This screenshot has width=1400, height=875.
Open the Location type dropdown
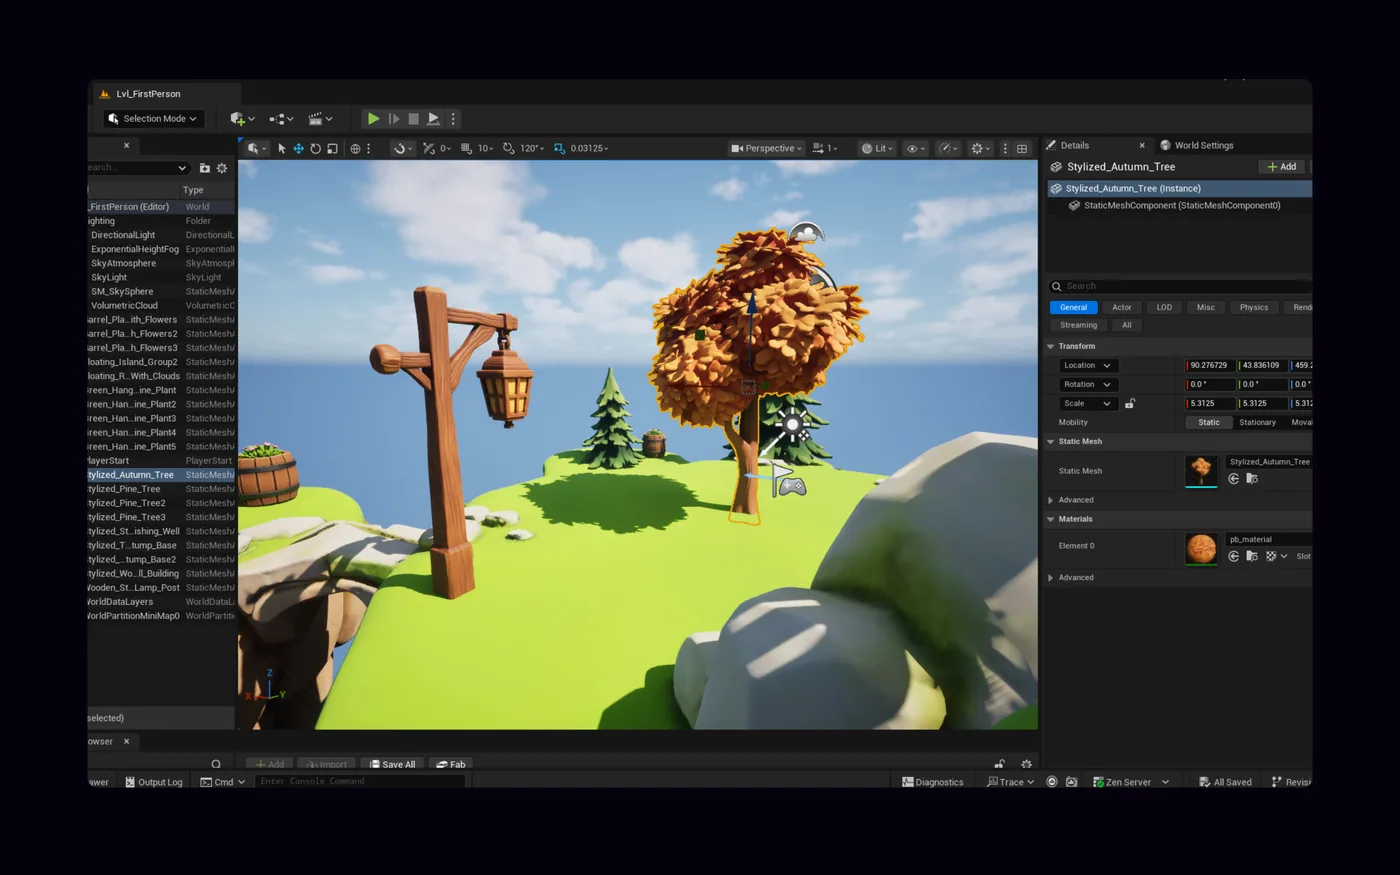click(1087, 365)
